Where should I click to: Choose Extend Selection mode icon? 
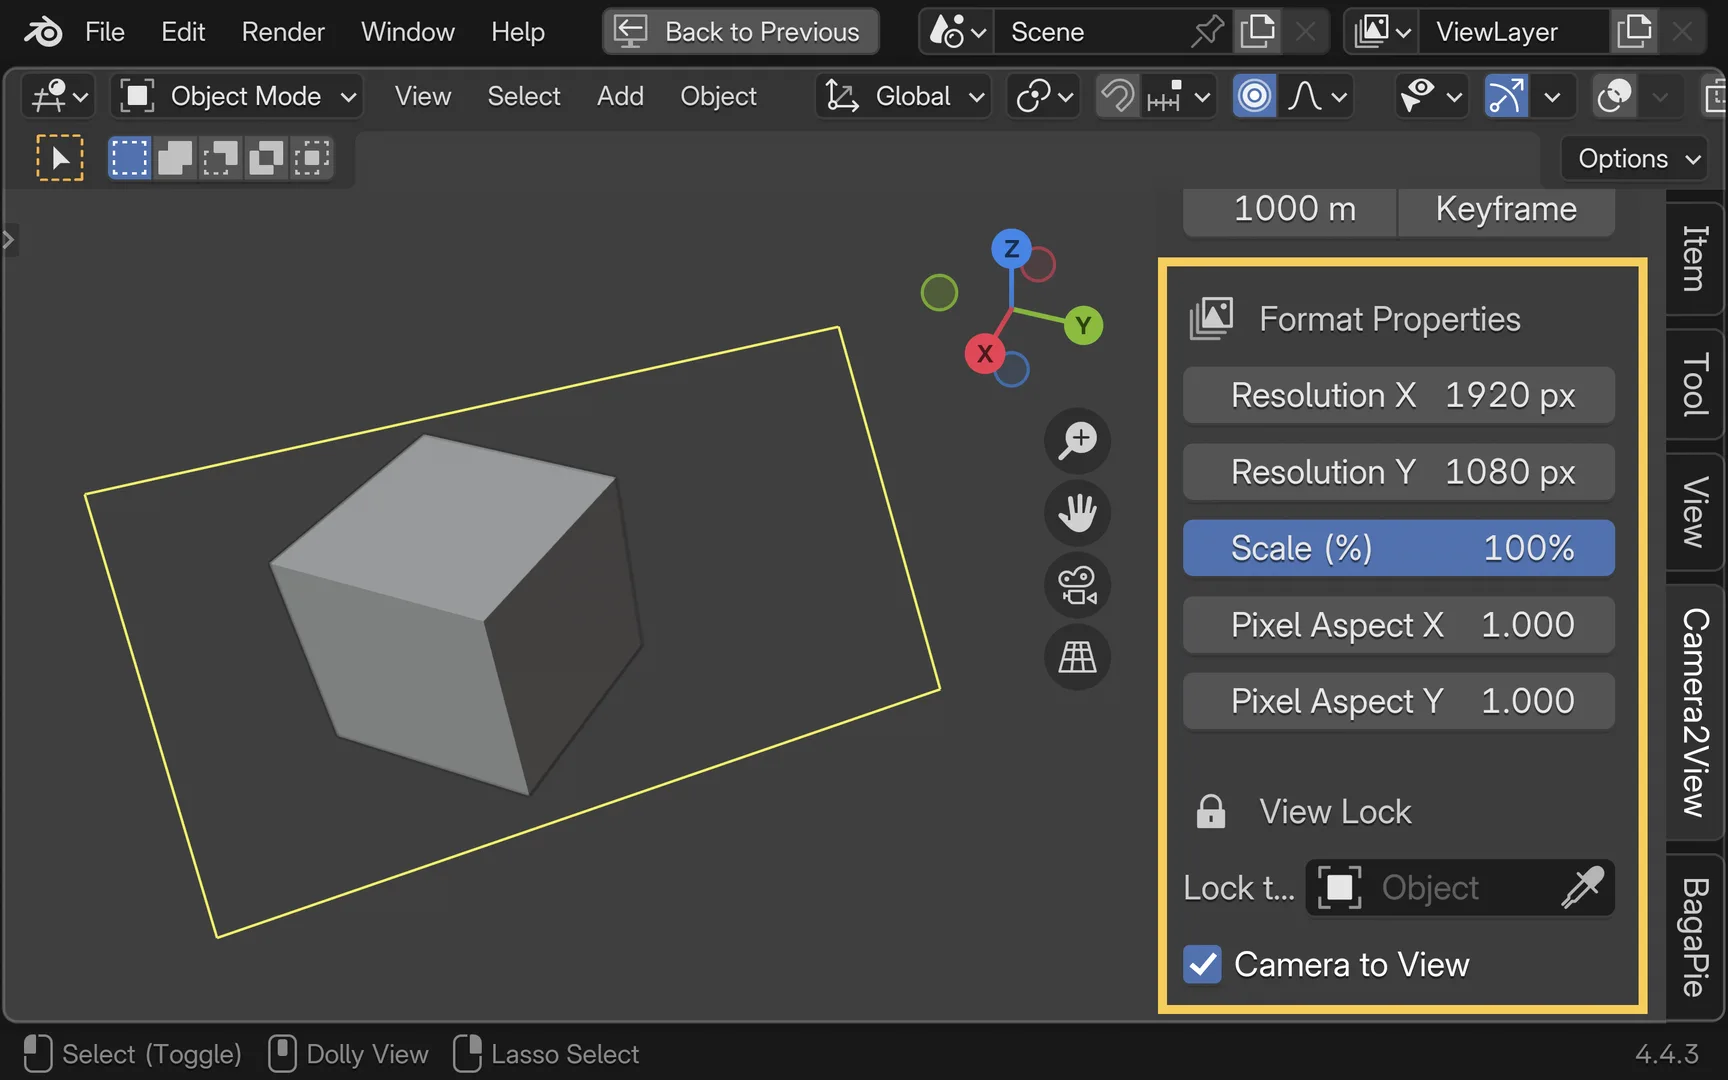[175, 158]
